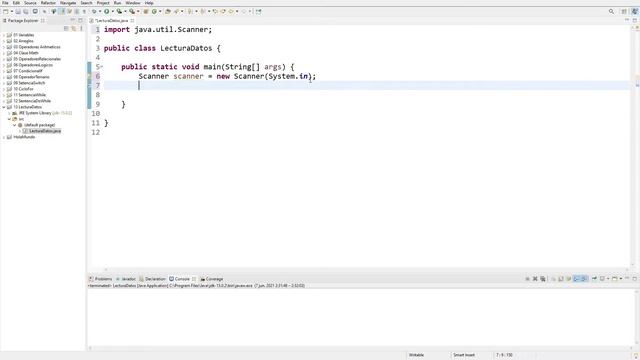640x360 pixels.
Task: Select LecturaDatos.java in the tree
Action: tap(45, 131)
